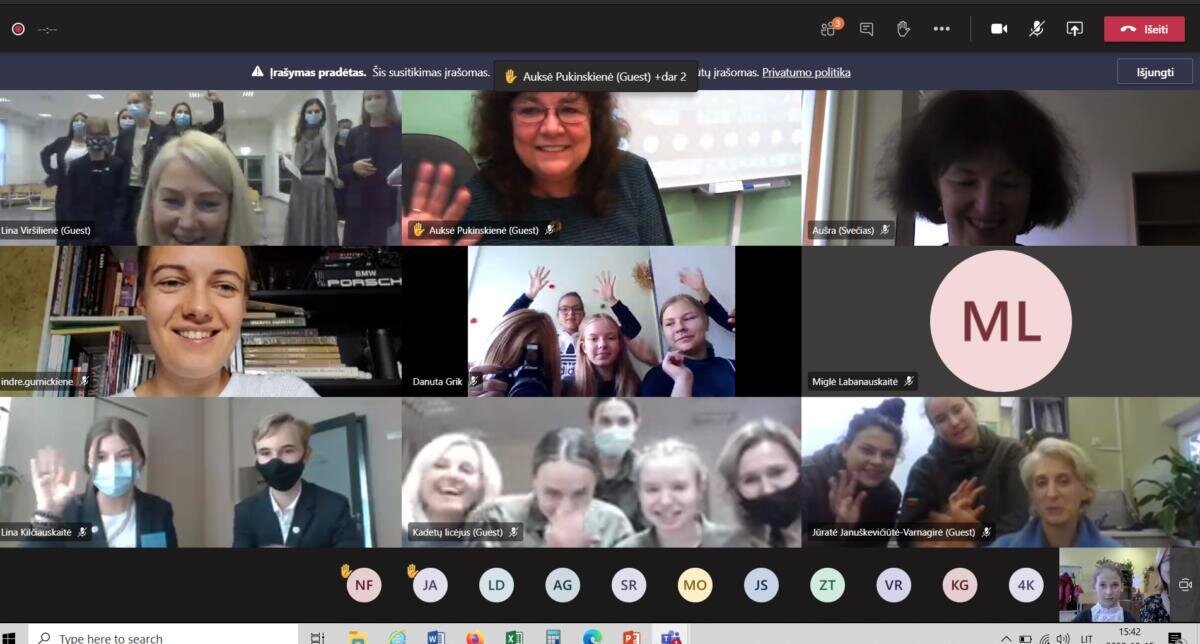Open the more actions ellipsis menu

(x=941, y=29)
